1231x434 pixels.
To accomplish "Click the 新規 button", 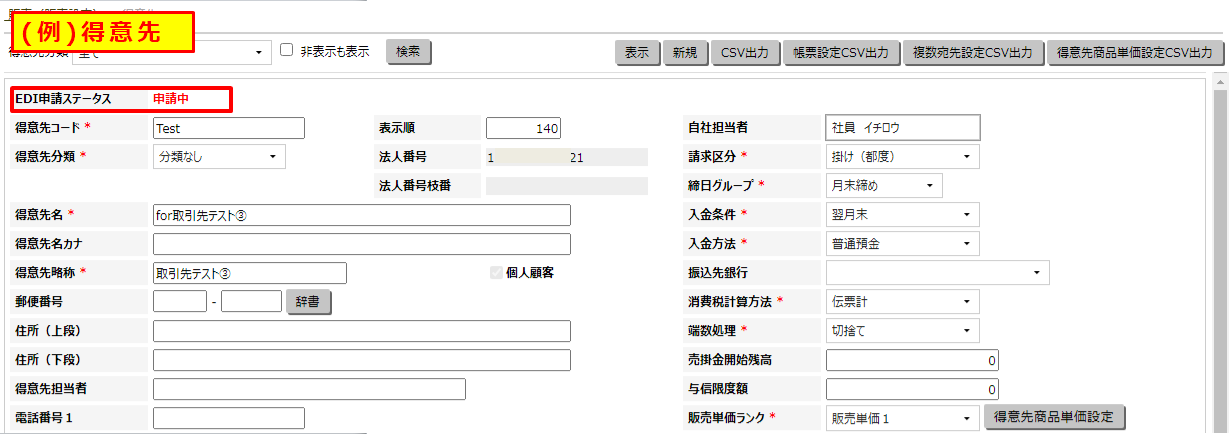I will (x=685, y=53).
